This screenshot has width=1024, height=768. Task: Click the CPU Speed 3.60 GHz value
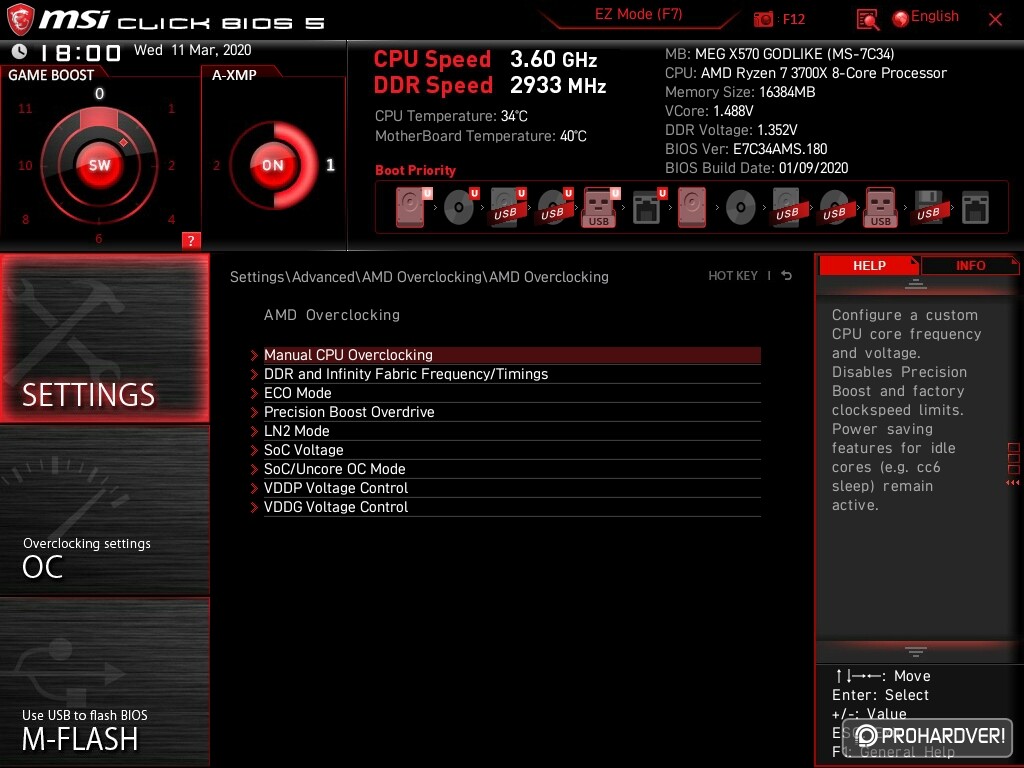click(x=553, y=59)
